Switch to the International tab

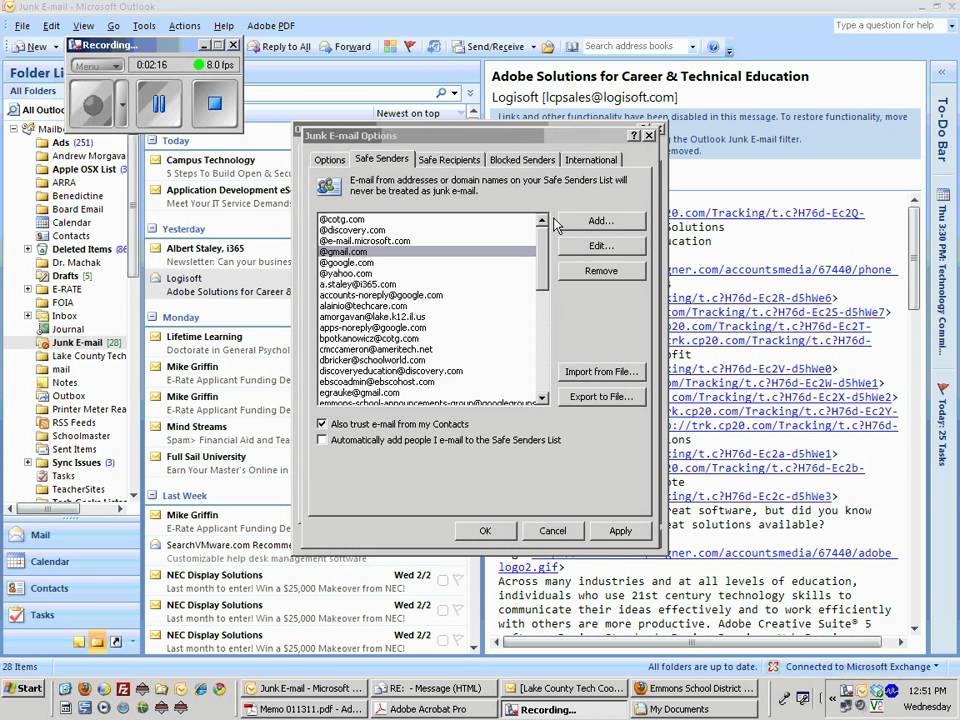tap(591, 160)
